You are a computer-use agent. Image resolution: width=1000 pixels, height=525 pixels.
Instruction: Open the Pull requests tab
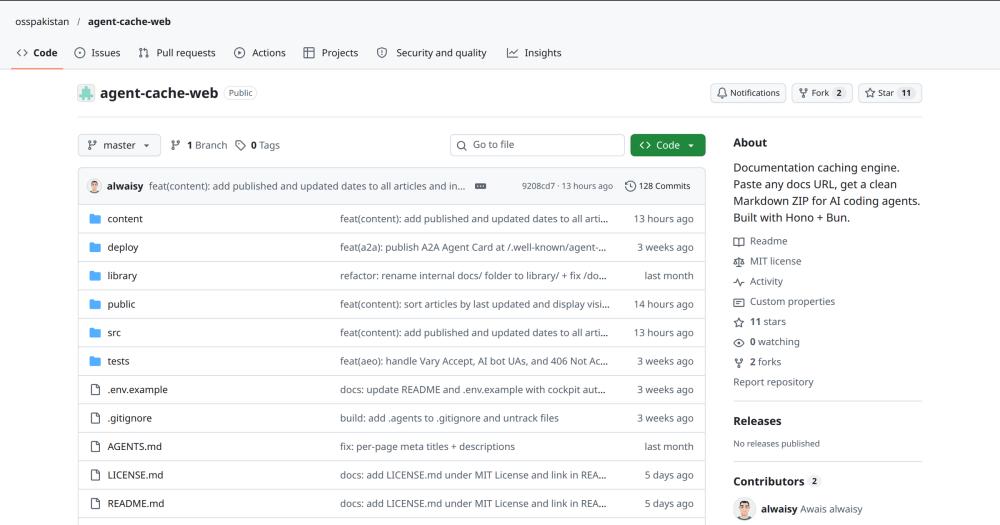coord(177,53)
